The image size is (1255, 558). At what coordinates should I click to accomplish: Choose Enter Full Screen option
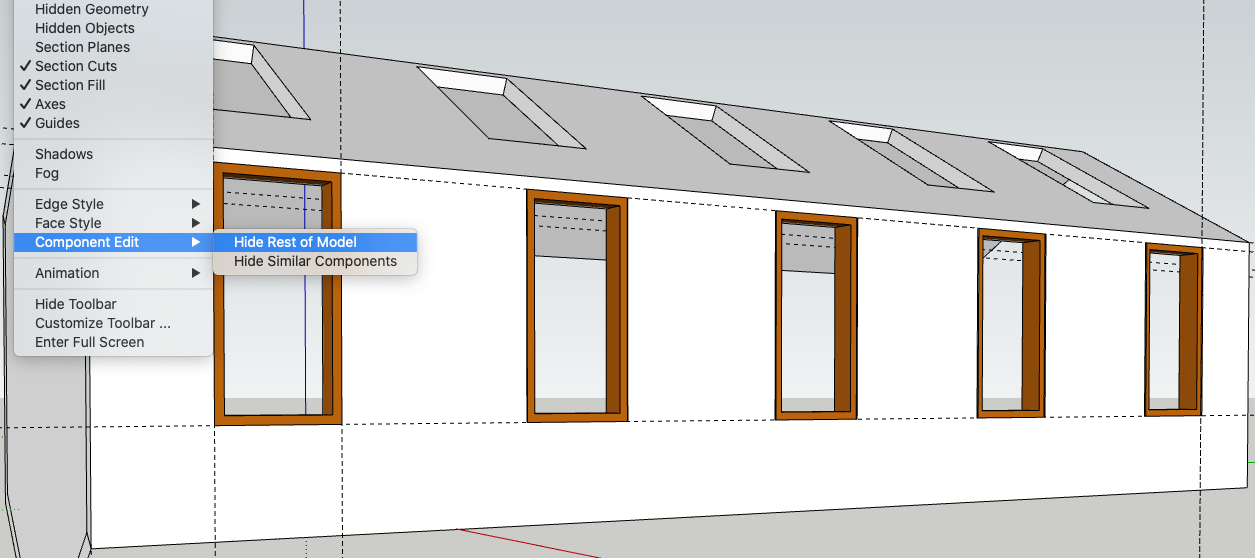[x=113, y=342]
